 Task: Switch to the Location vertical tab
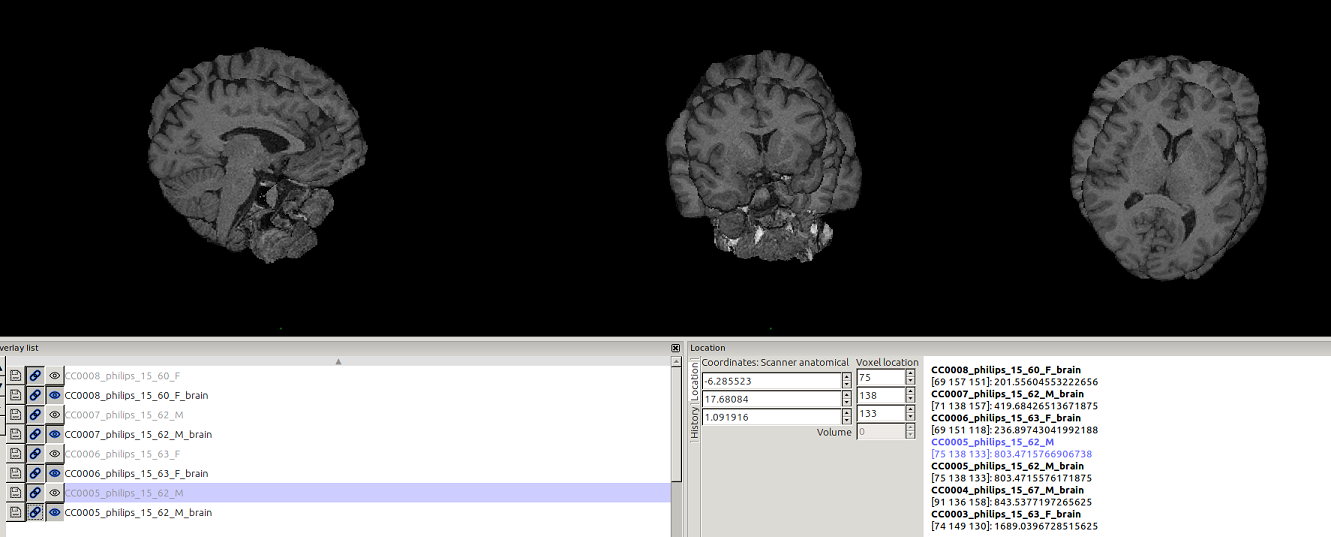tap(695, 381)
